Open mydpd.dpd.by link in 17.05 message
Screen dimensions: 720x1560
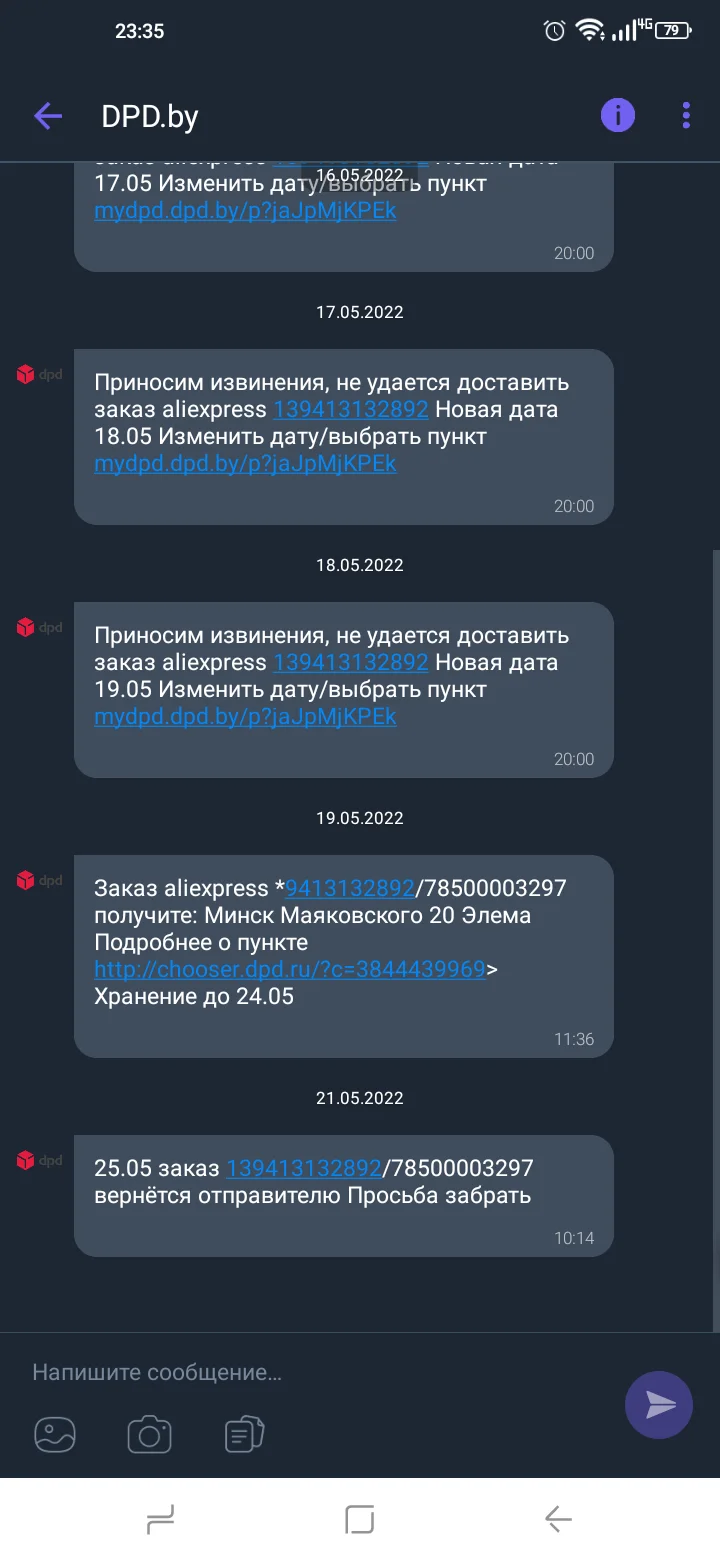[x=245, y=464]
